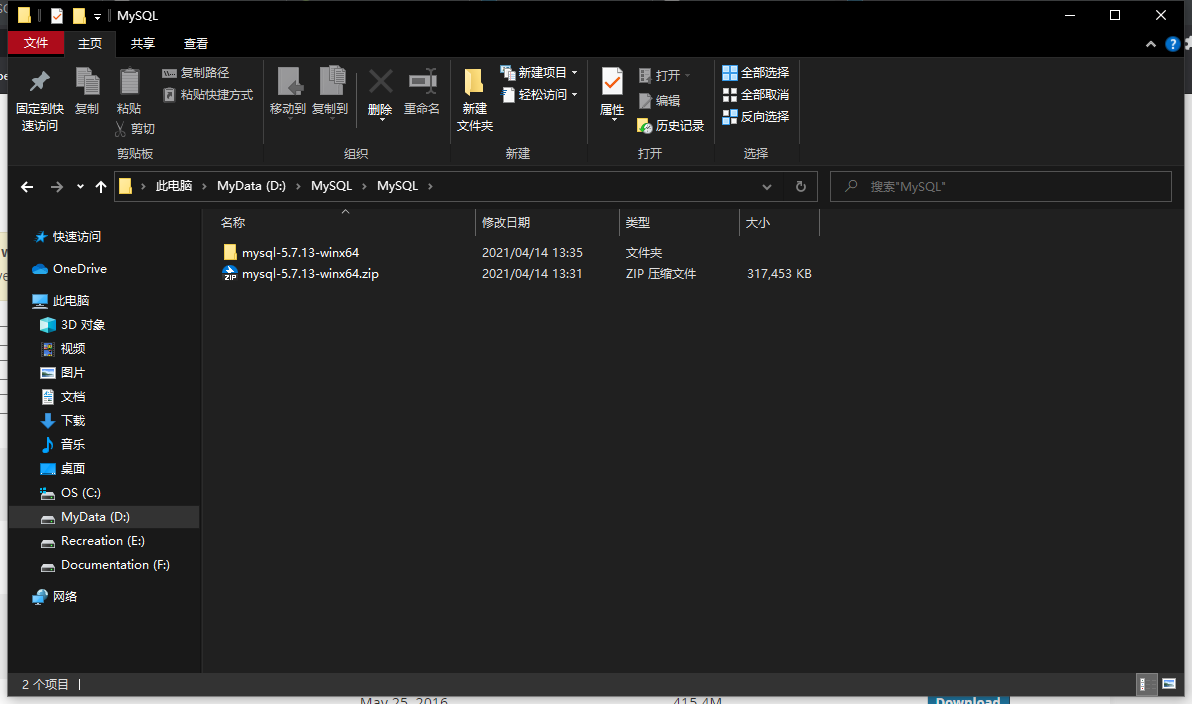Click Copy path (复制路径)

[x=195, y=72]
